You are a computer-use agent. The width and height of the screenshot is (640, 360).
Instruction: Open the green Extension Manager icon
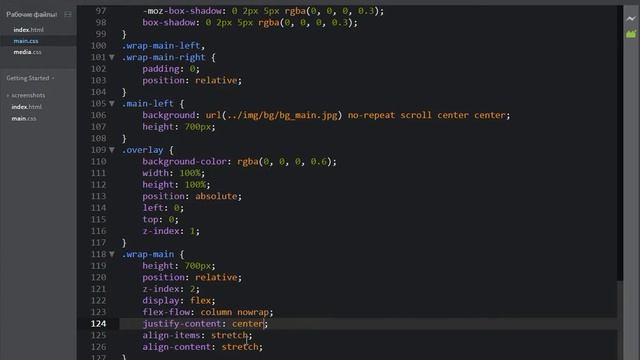[x=631, y=34]
